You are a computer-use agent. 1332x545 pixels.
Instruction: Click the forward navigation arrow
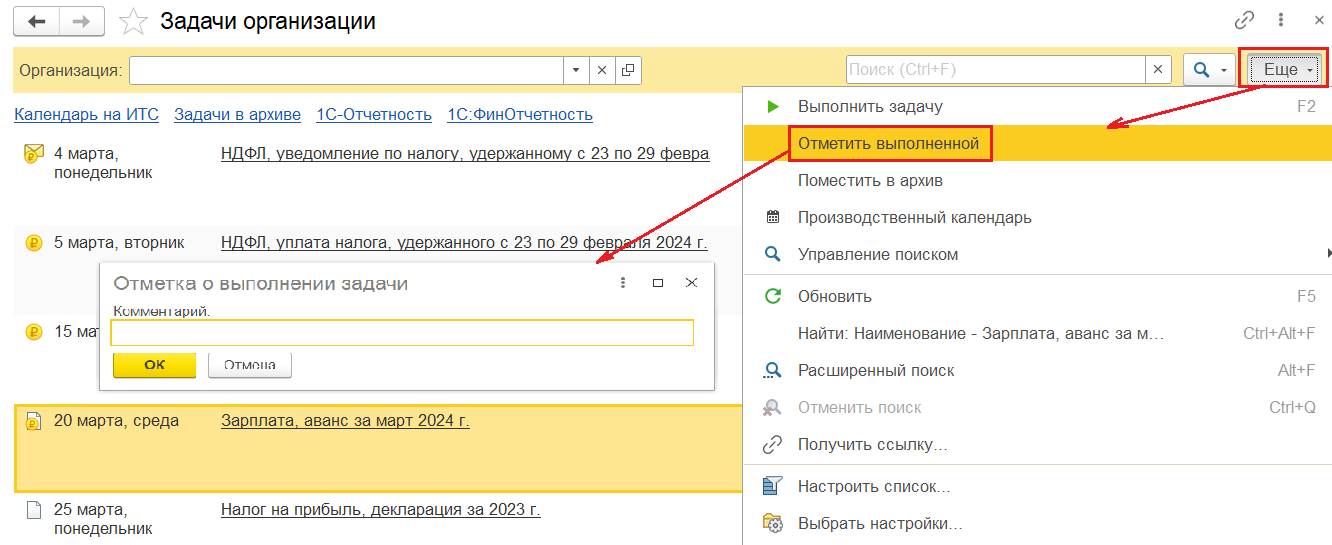coord(83,21)
